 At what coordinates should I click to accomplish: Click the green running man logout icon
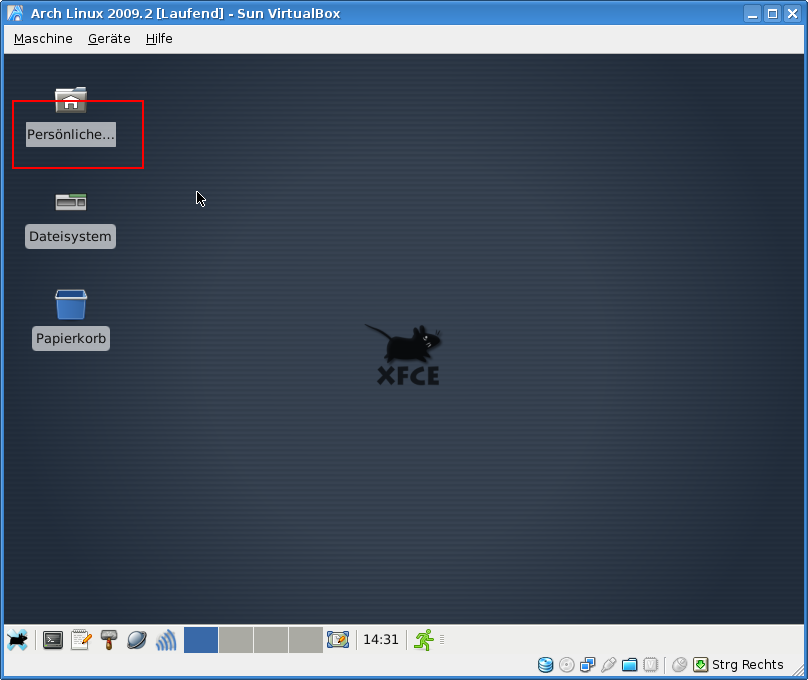point(424,640)
